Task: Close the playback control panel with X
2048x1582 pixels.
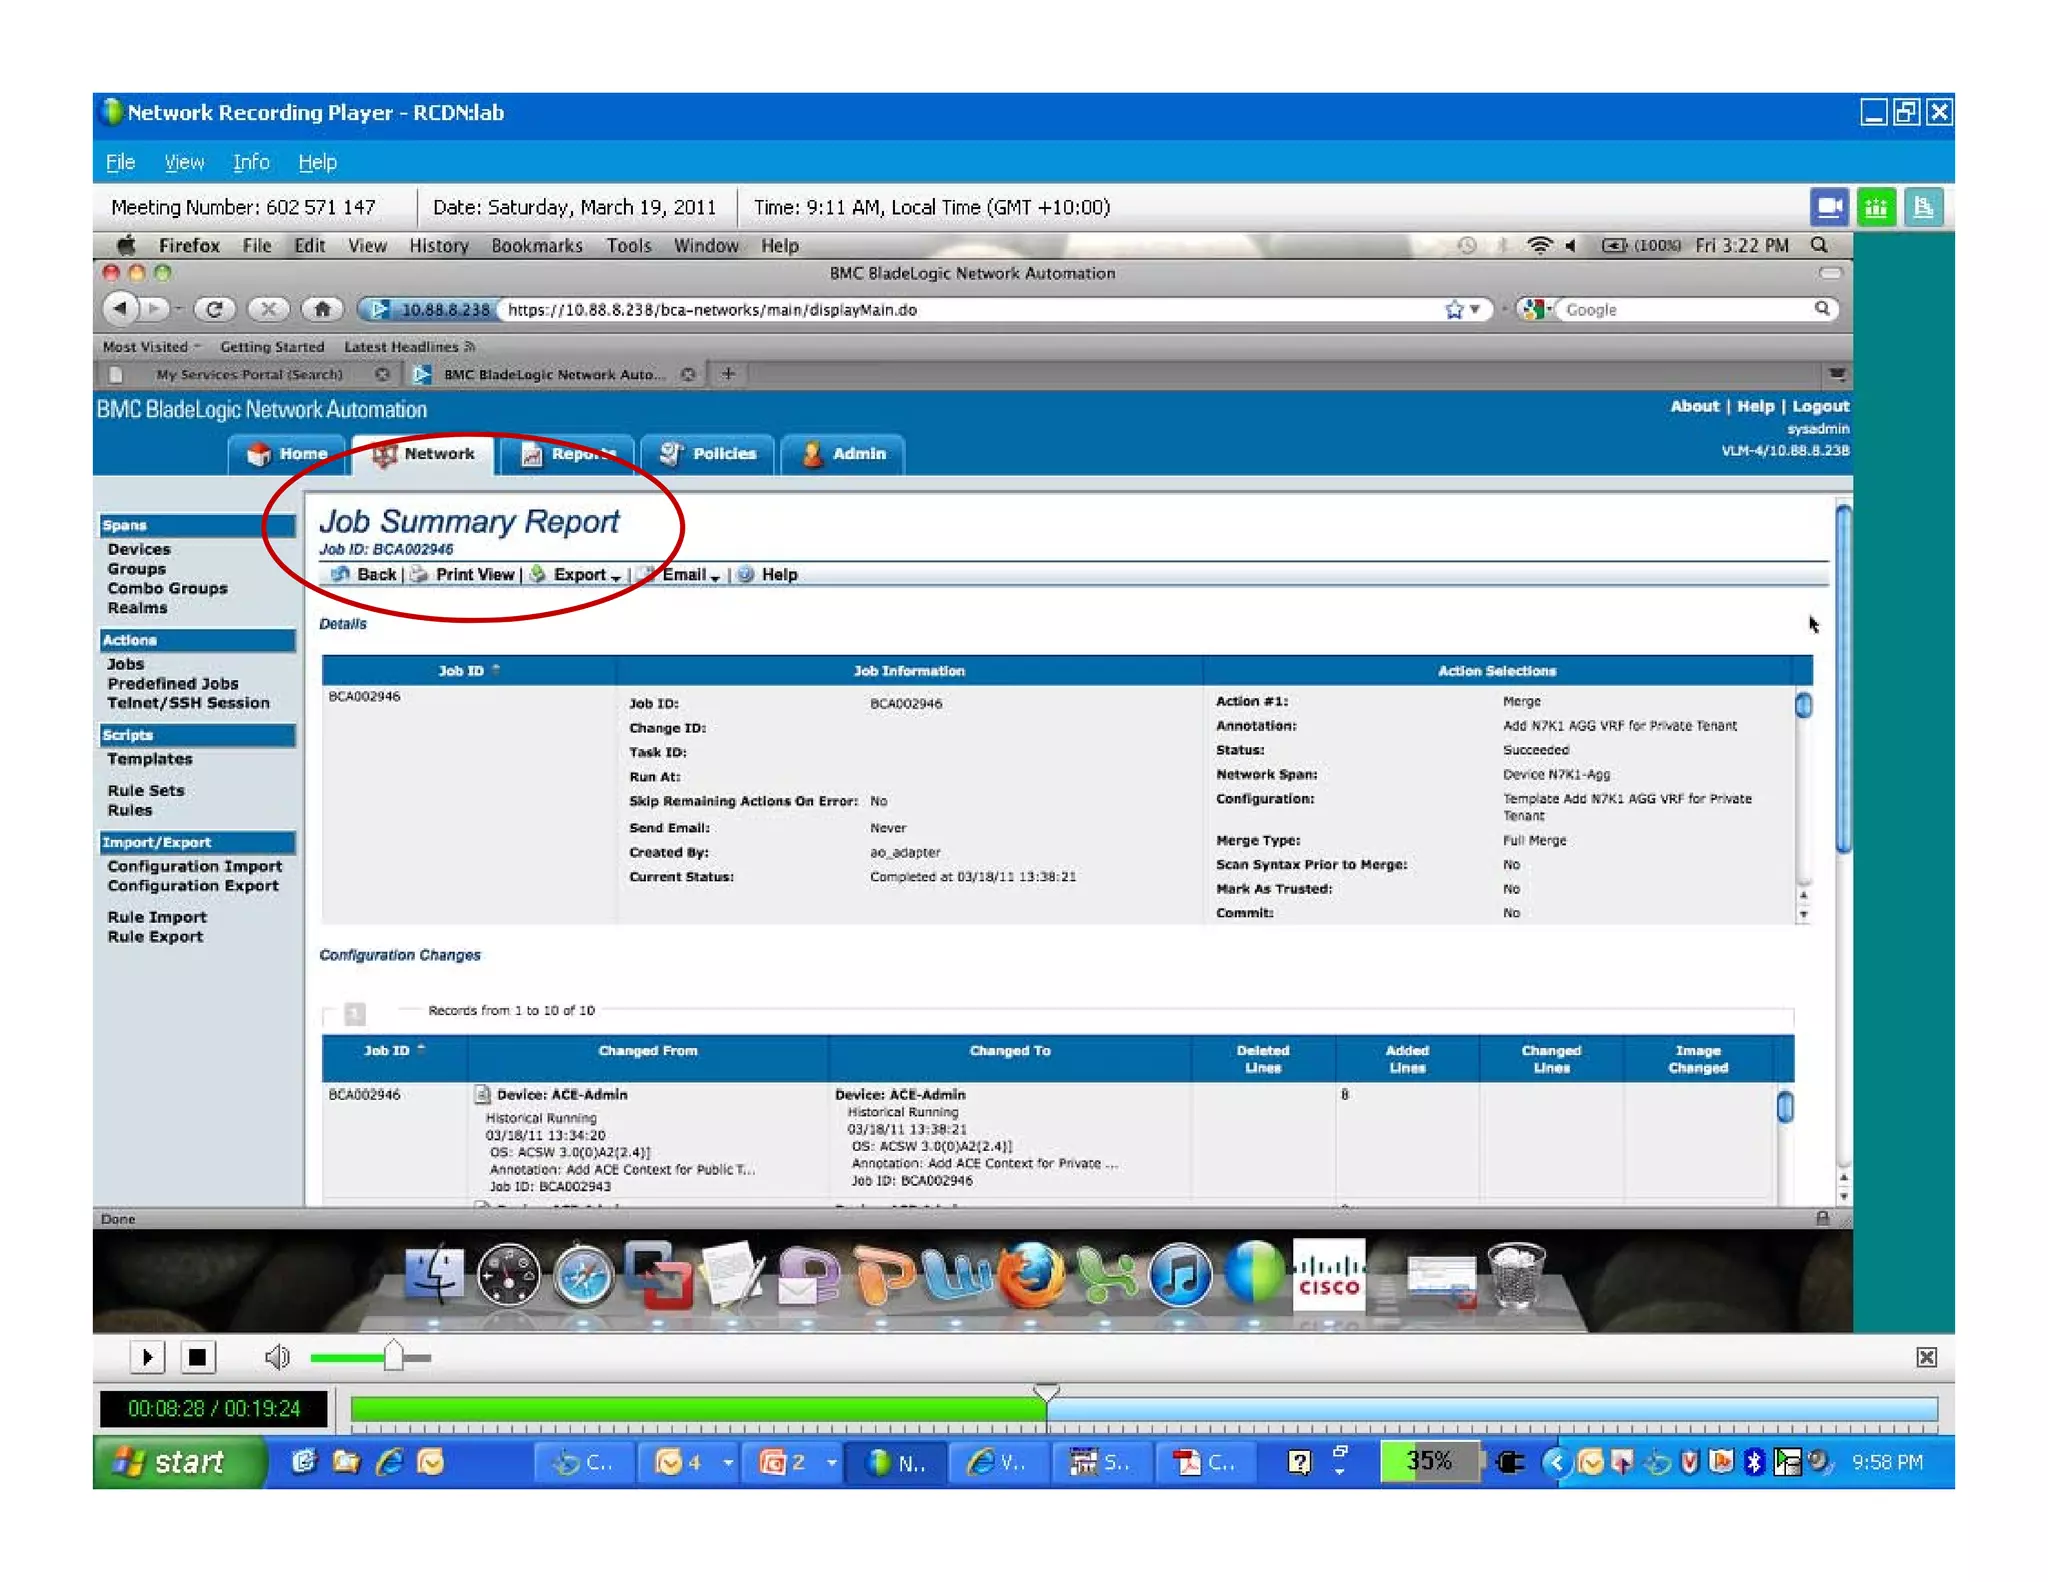Action: click(1926, 1357)
